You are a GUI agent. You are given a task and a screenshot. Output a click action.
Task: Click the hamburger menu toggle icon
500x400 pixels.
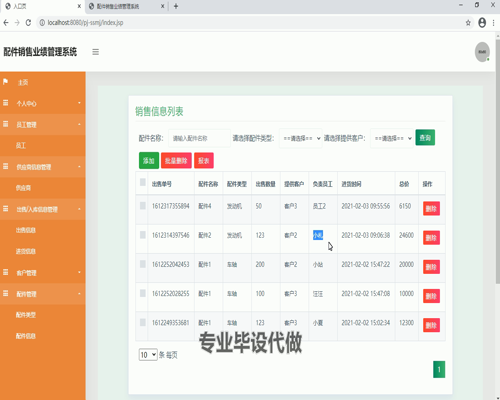click(x=96, y=52)
